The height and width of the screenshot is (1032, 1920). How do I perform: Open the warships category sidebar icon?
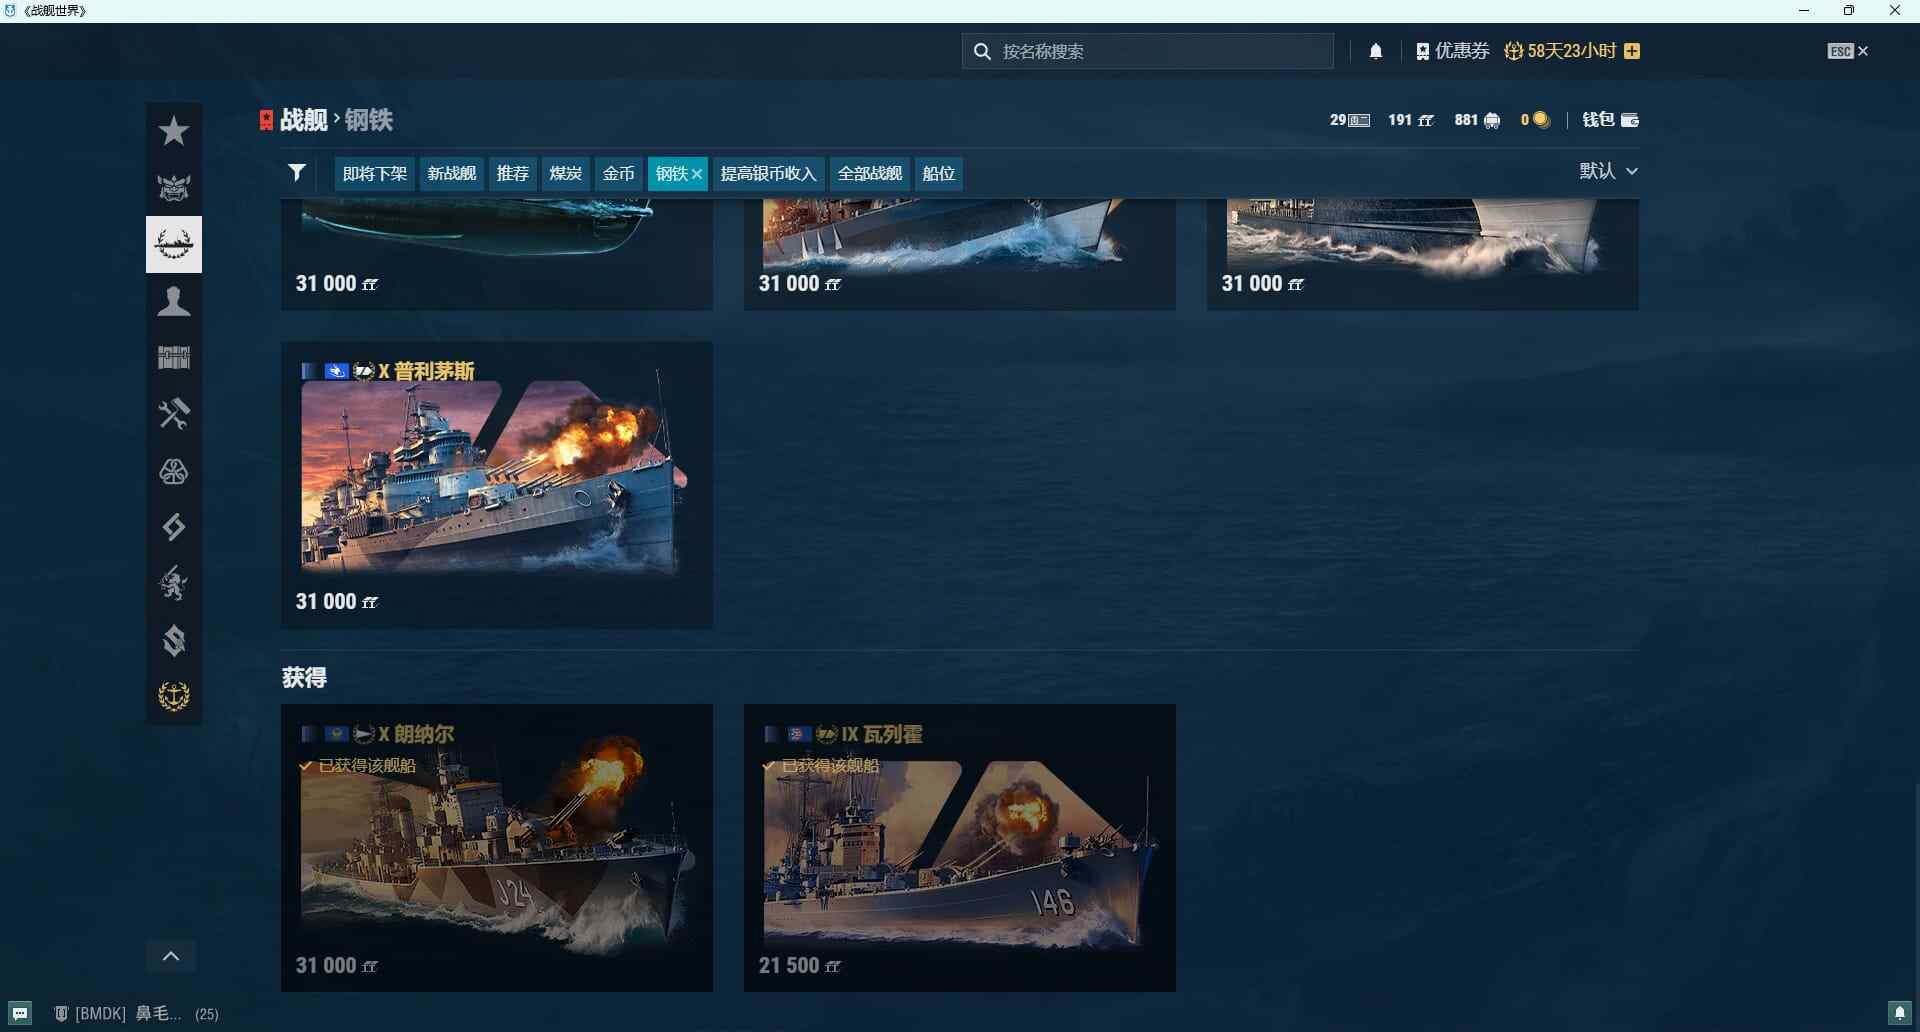(x=174, y=244)
